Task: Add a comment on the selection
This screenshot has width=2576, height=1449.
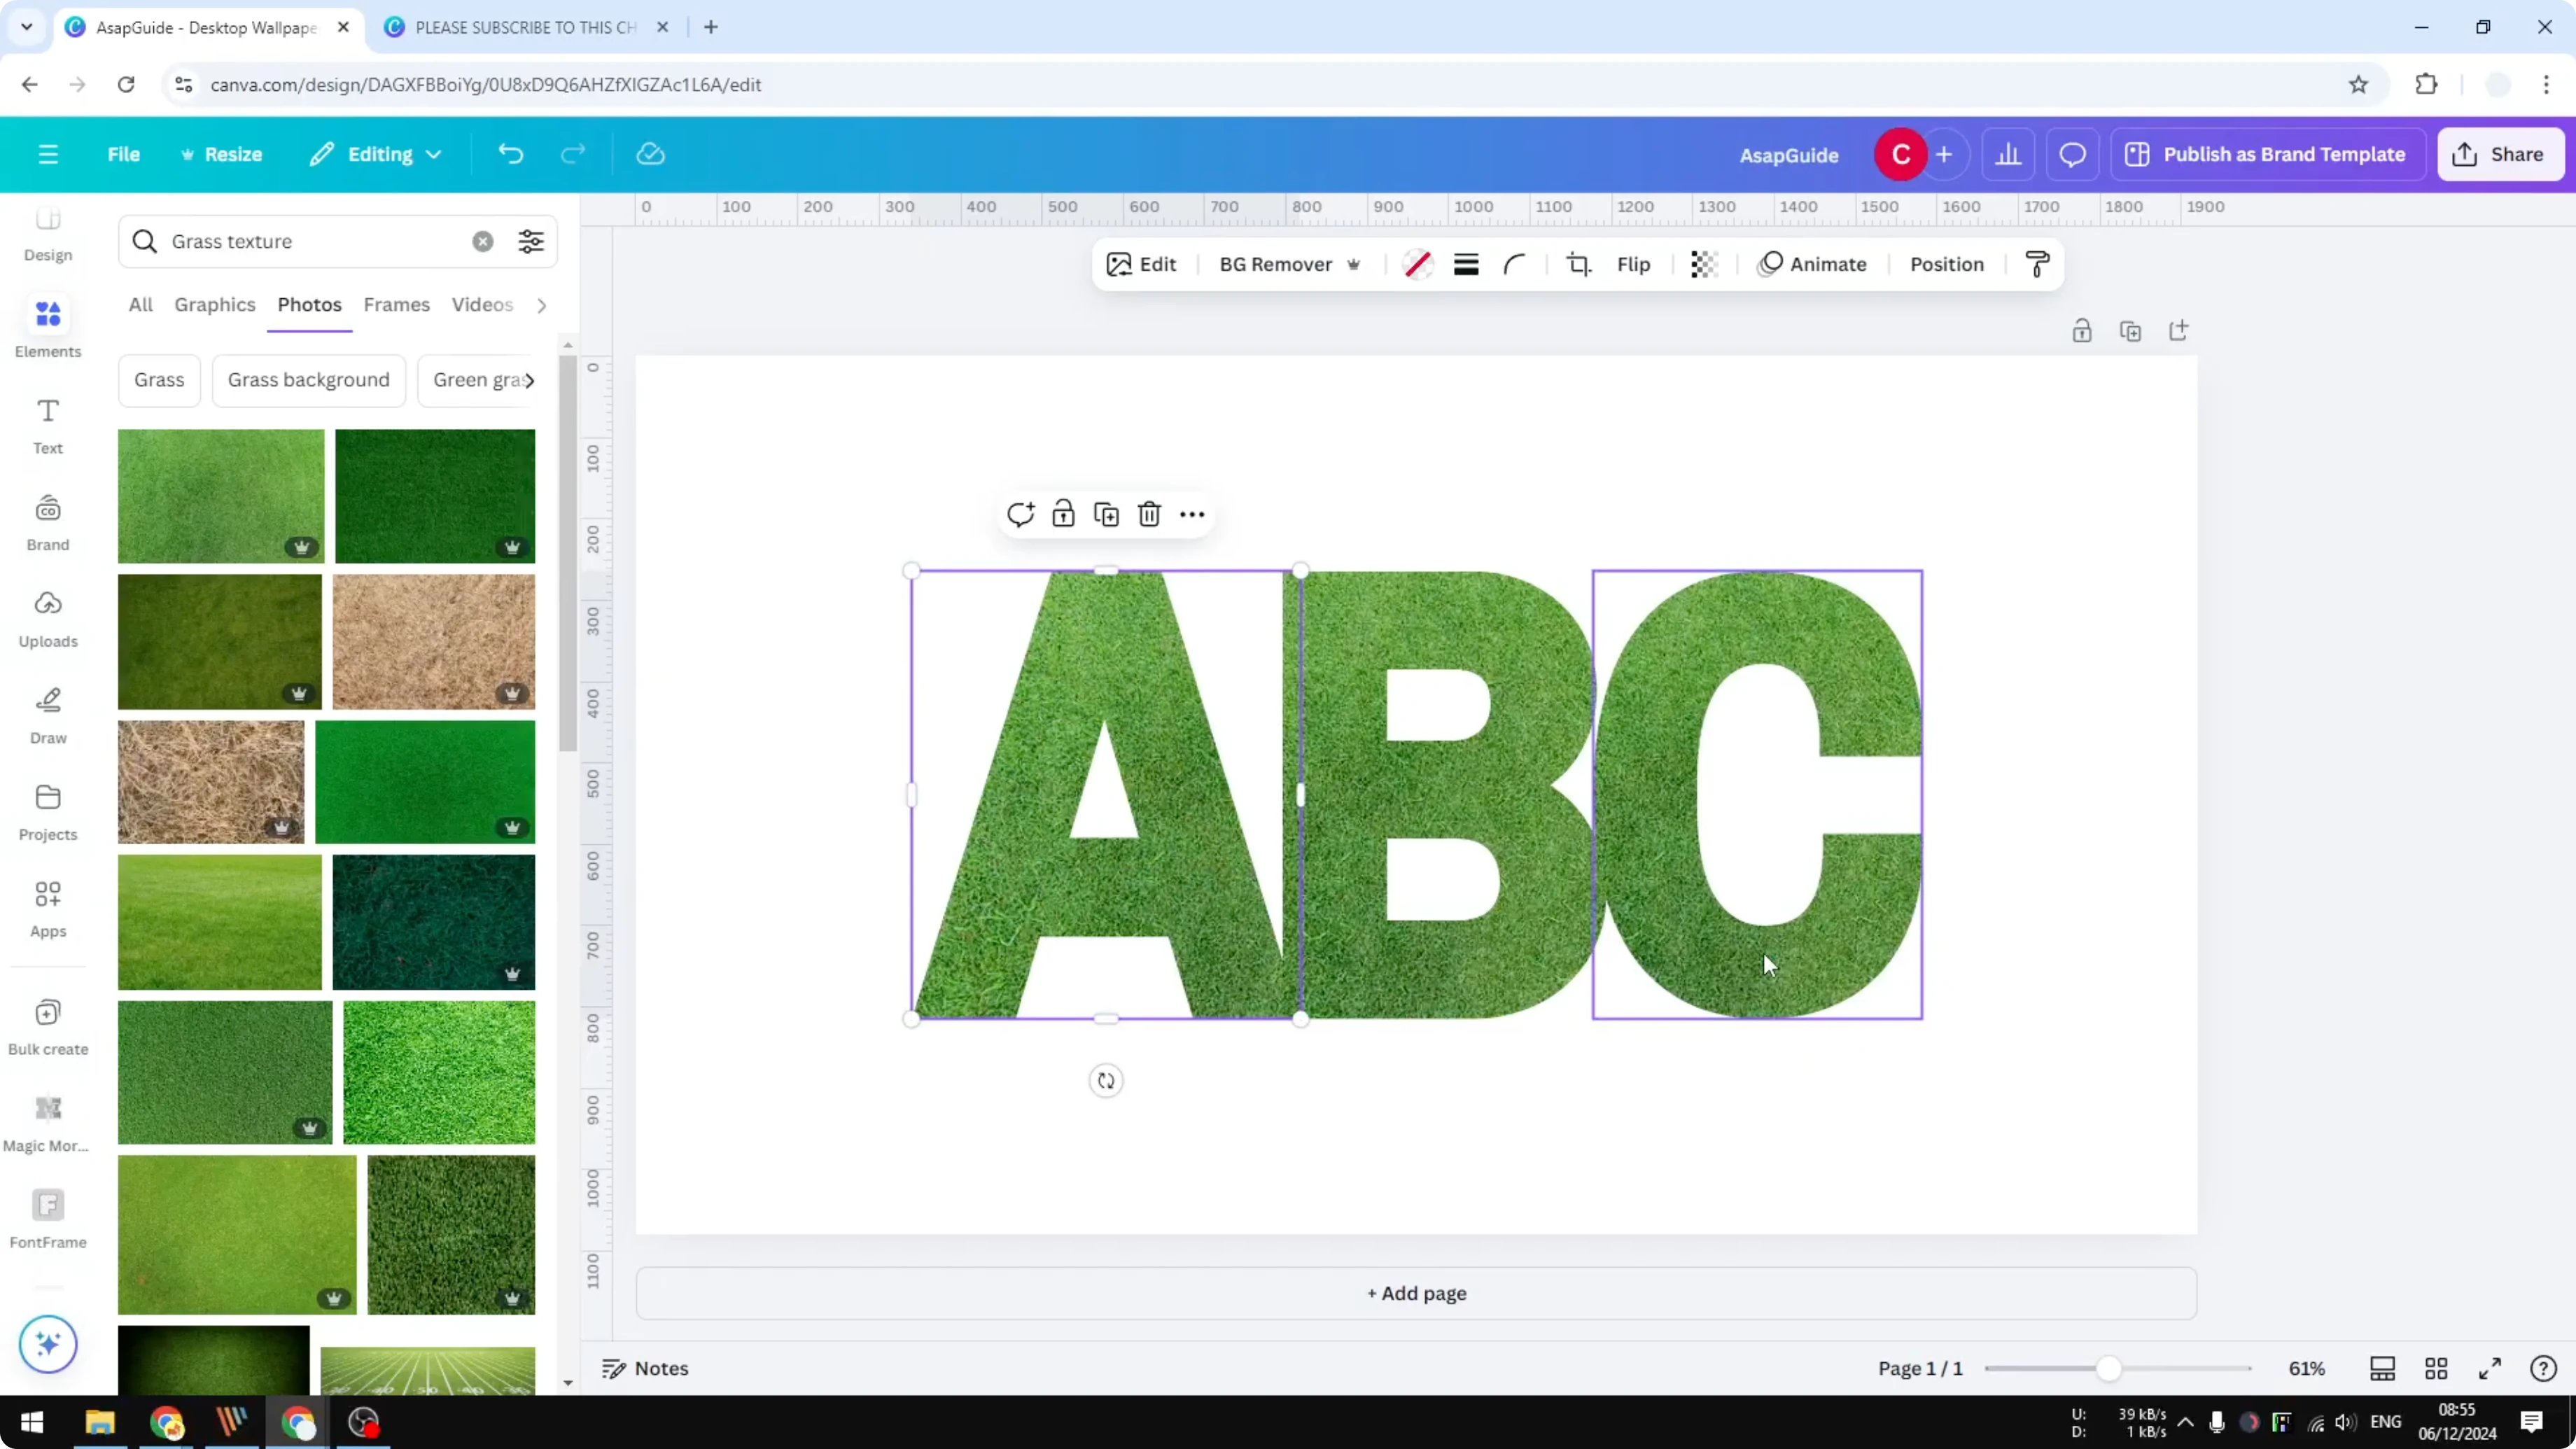Action: pos(1020,513)
